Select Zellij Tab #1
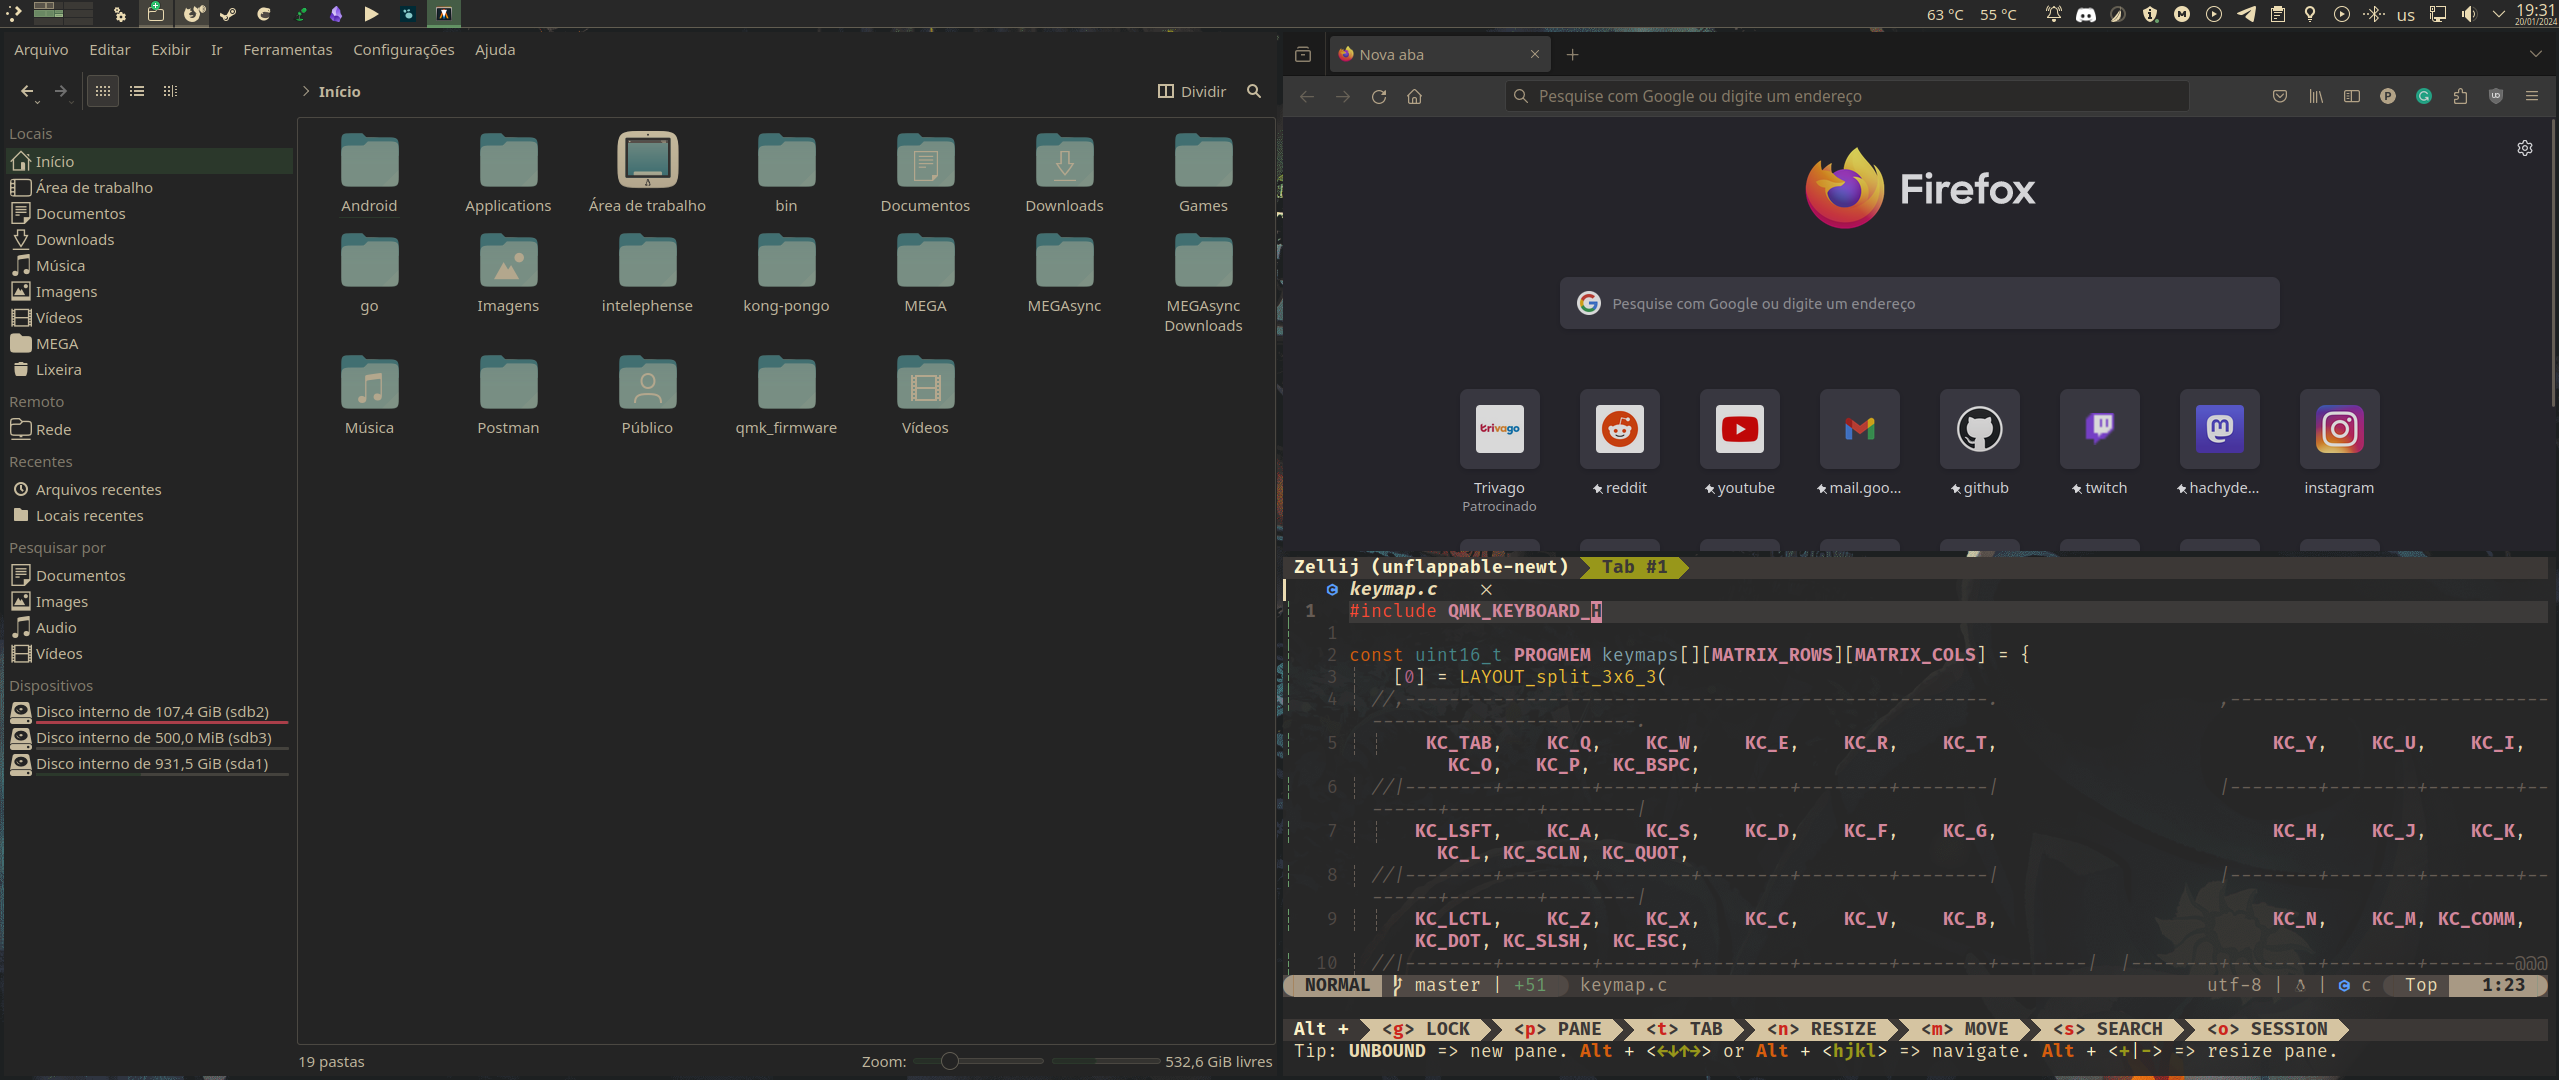2559x1080 pixels. pos(1635,567)
